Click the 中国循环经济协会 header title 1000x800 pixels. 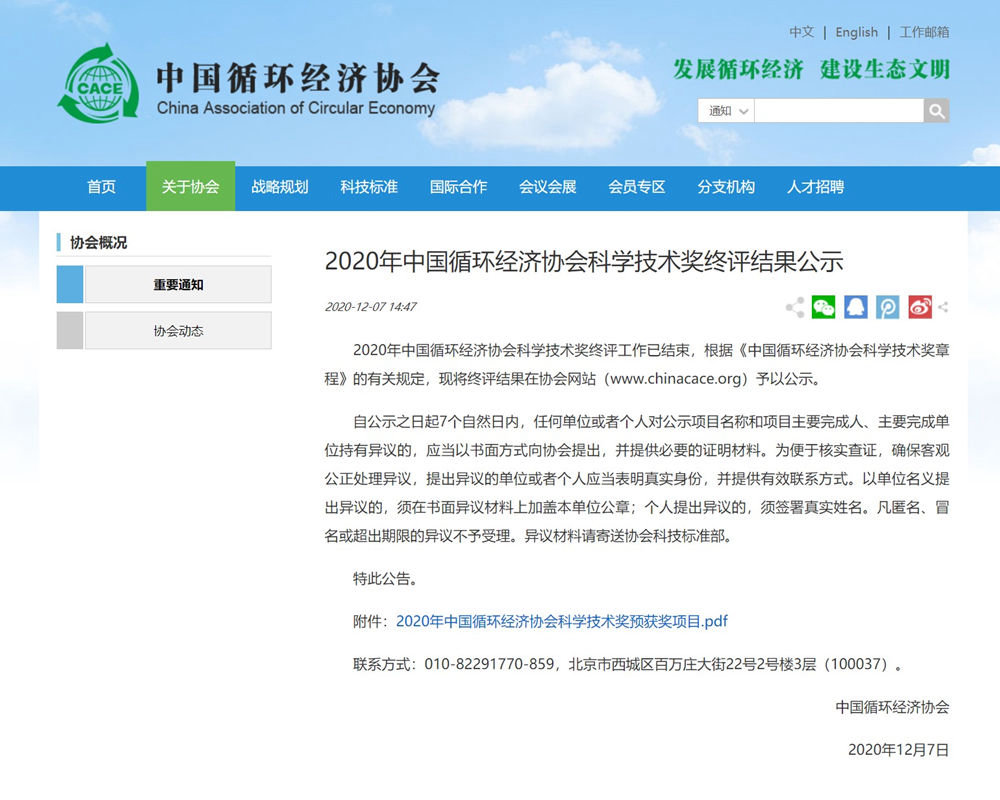coord(298,78)
